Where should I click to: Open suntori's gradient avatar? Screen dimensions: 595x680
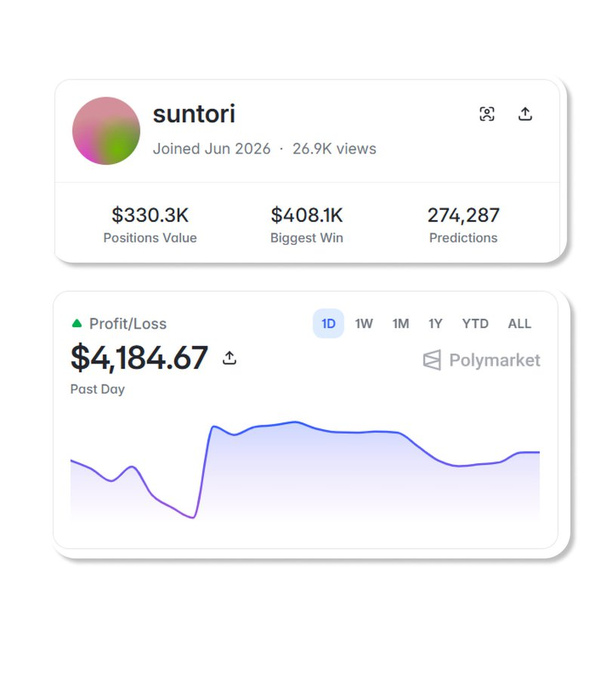point(106,131)
